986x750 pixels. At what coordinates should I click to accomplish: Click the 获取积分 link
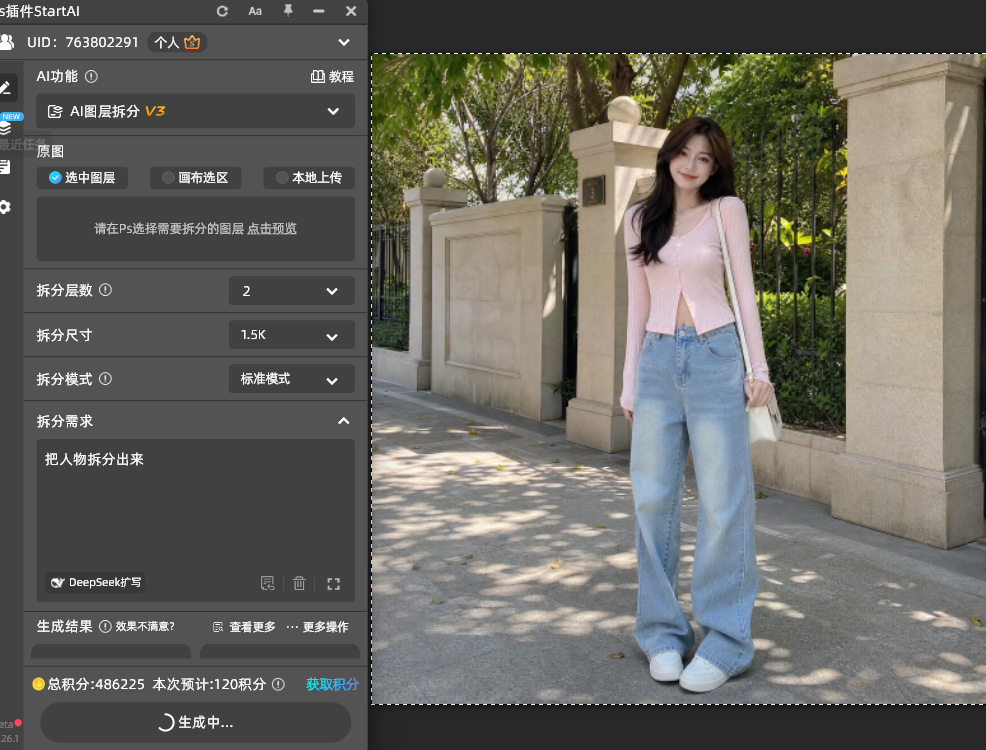point(333,684)
